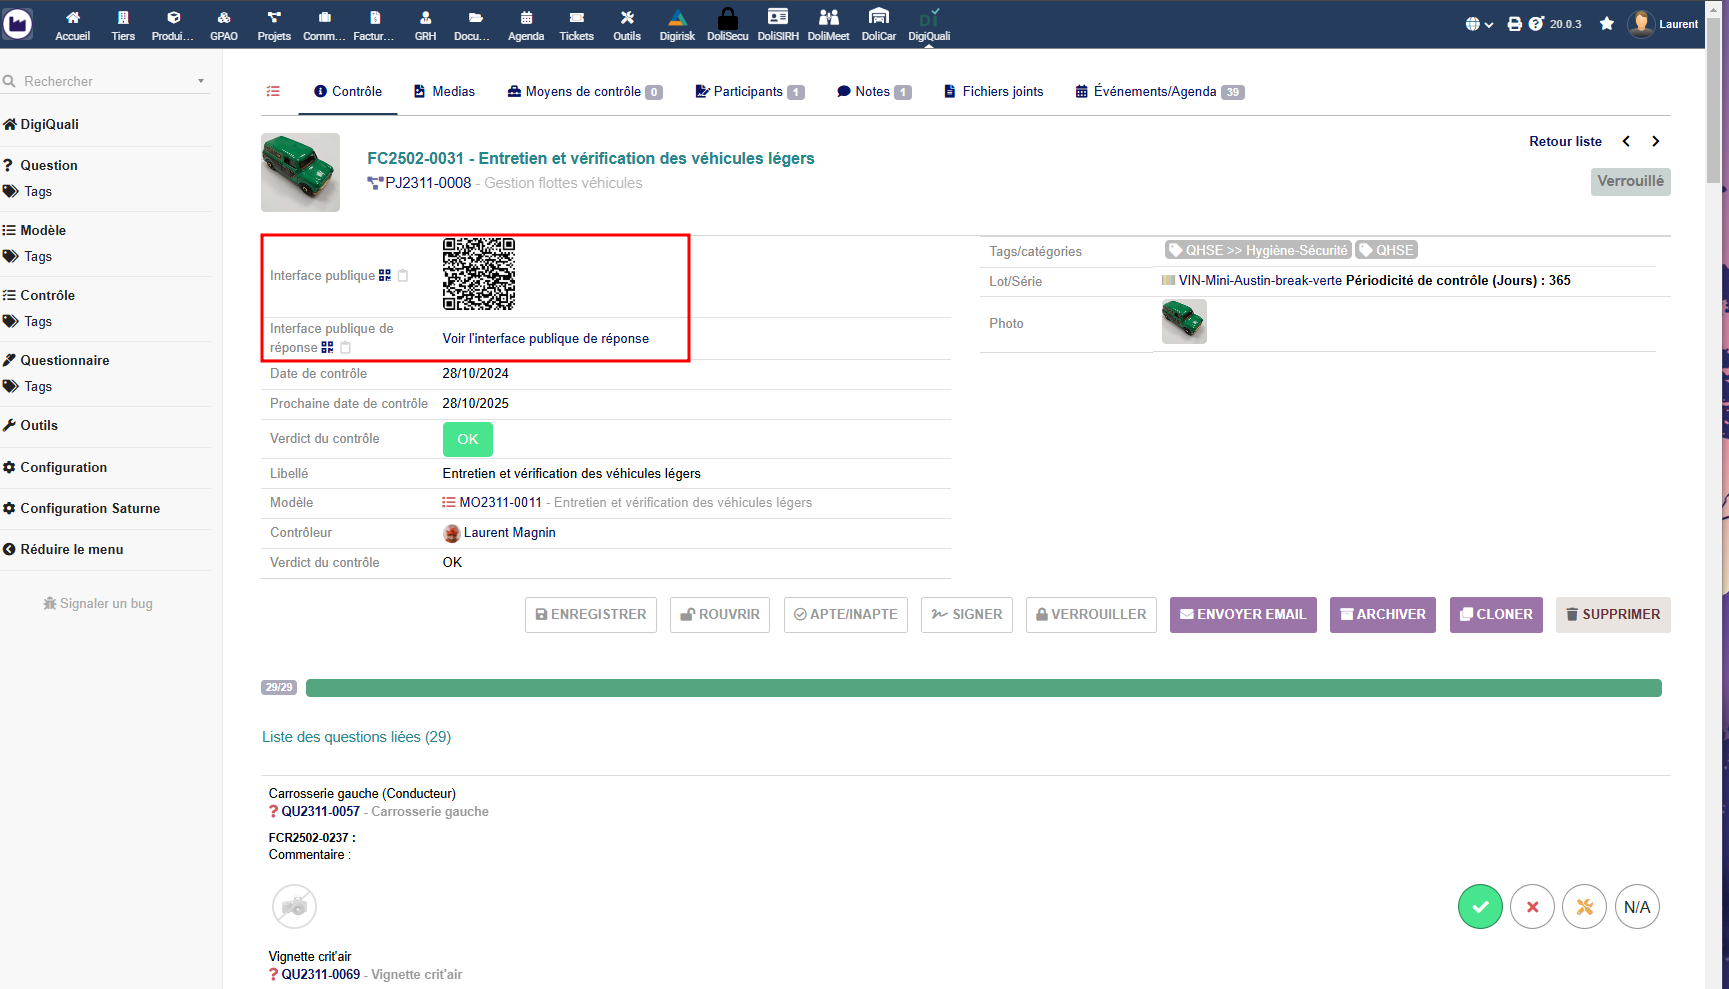This screenshot has height=989, width=1729.
Task: Go to previous record arrow
Action: (1626, 141)
